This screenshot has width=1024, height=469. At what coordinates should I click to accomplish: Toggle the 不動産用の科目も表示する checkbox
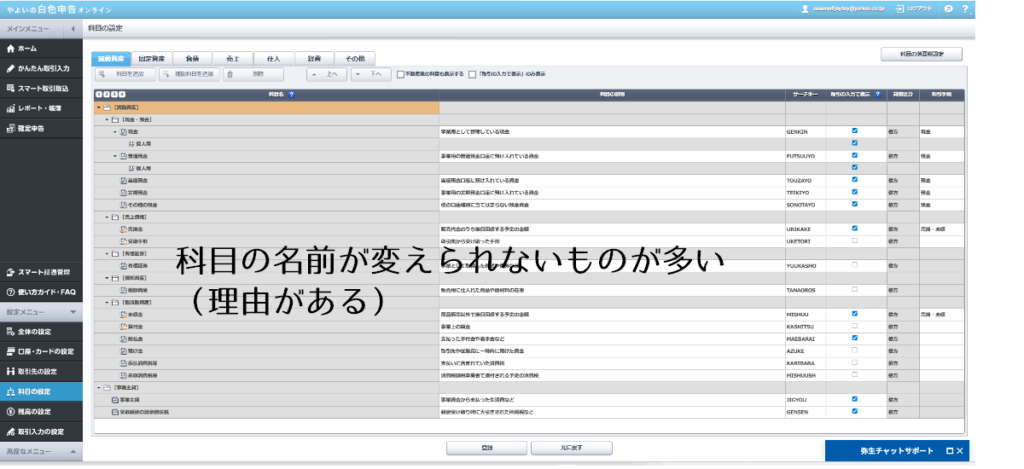point(401,74)
